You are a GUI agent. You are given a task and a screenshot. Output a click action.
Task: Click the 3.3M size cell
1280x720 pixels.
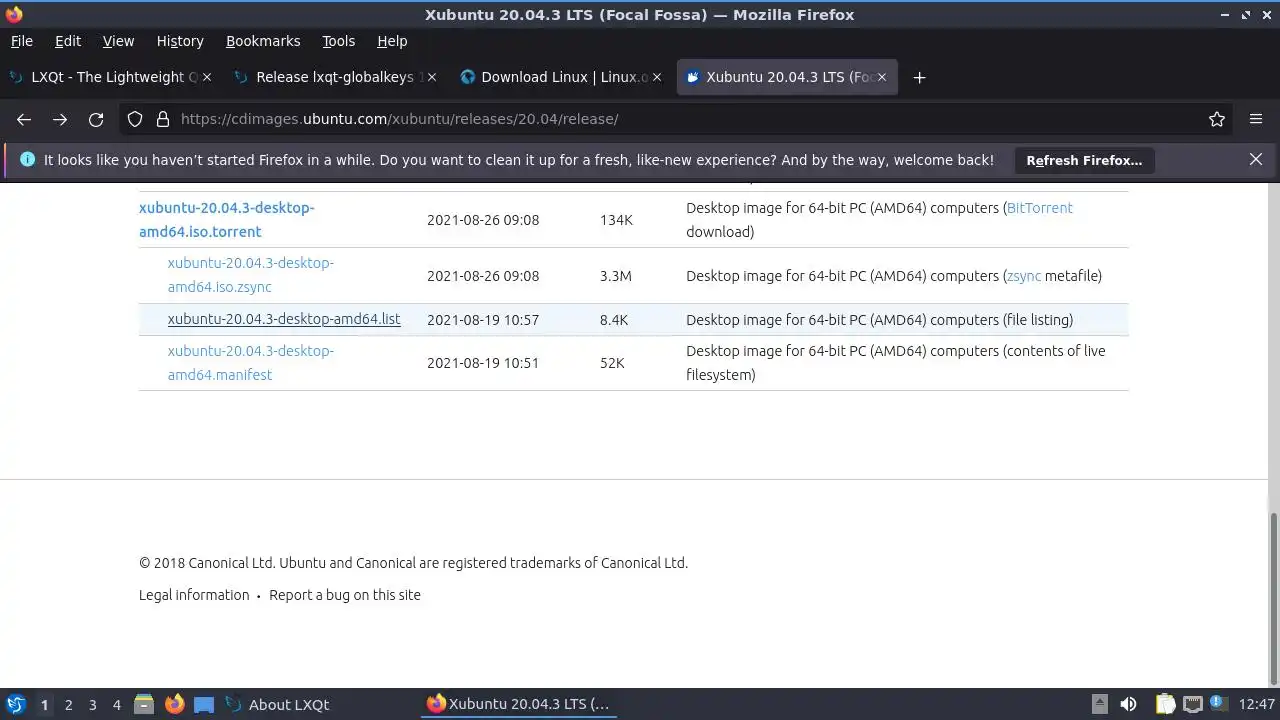point(616,276)
